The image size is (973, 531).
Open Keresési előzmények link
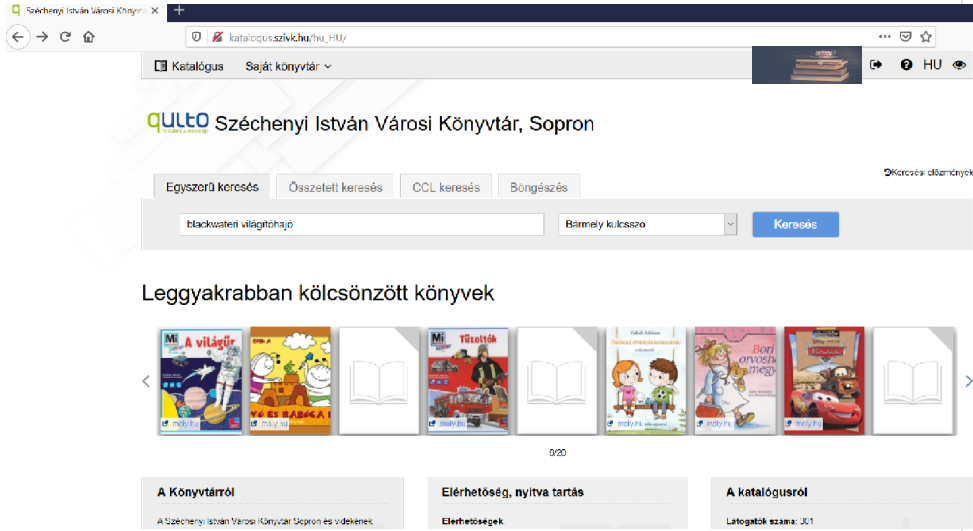pos(928,172)
